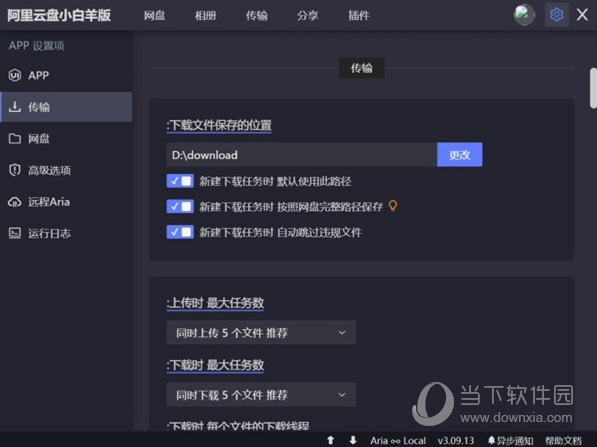Image resolution: width=597 pixels, height=447 pixels.
Task: Click the v3.09.13 version label
Action: [456, 441]
